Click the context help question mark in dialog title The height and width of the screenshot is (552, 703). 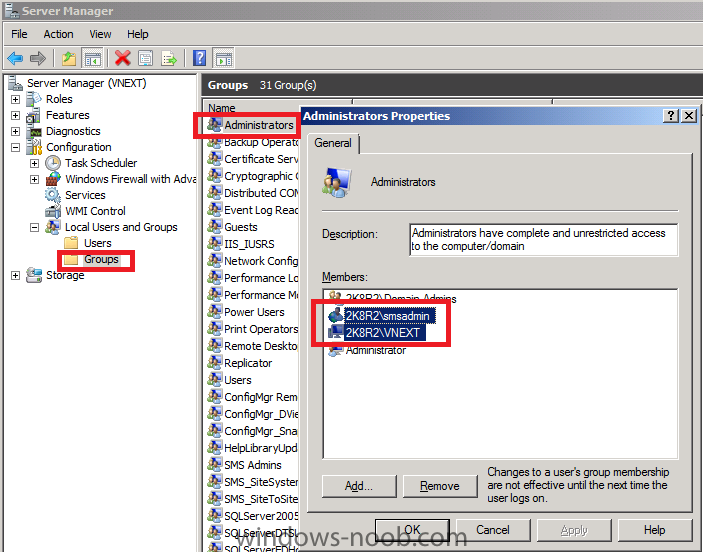pyautogui.click(x=671, y=116)
